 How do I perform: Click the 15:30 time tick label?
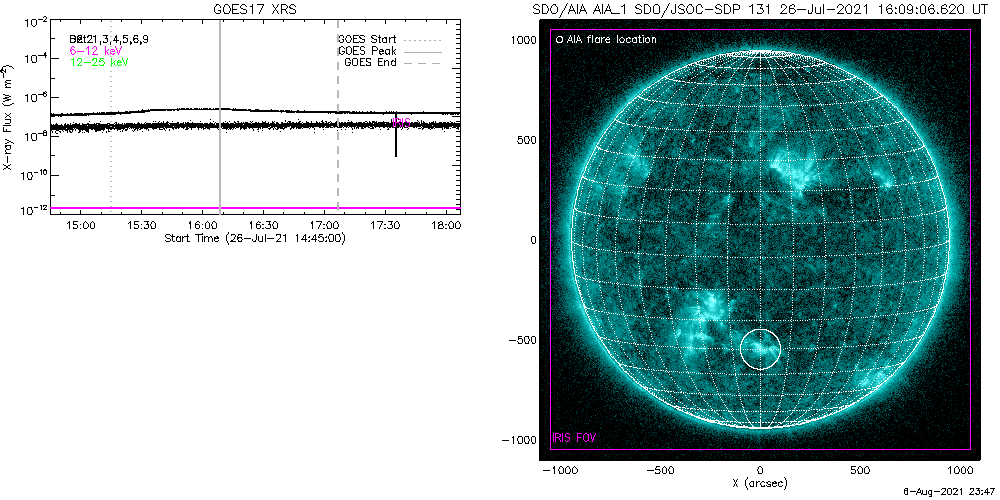(x=142, y=226)
